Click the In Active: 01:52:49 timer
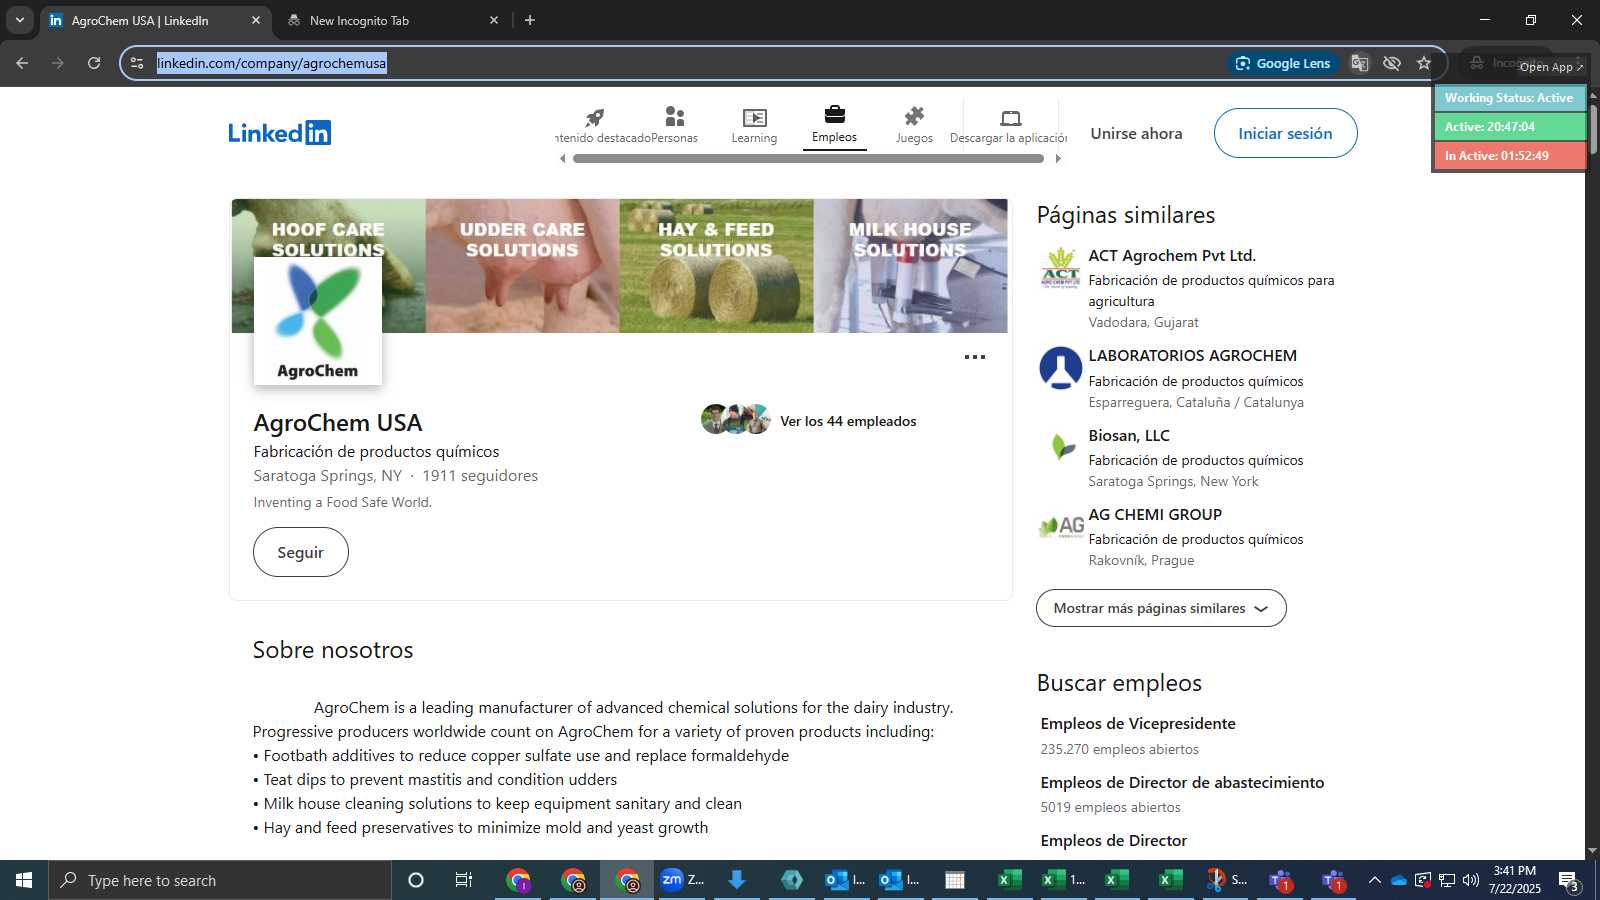Viewport: 1600px width, 900px height. pyautogui.click(x=1509, y=156)
